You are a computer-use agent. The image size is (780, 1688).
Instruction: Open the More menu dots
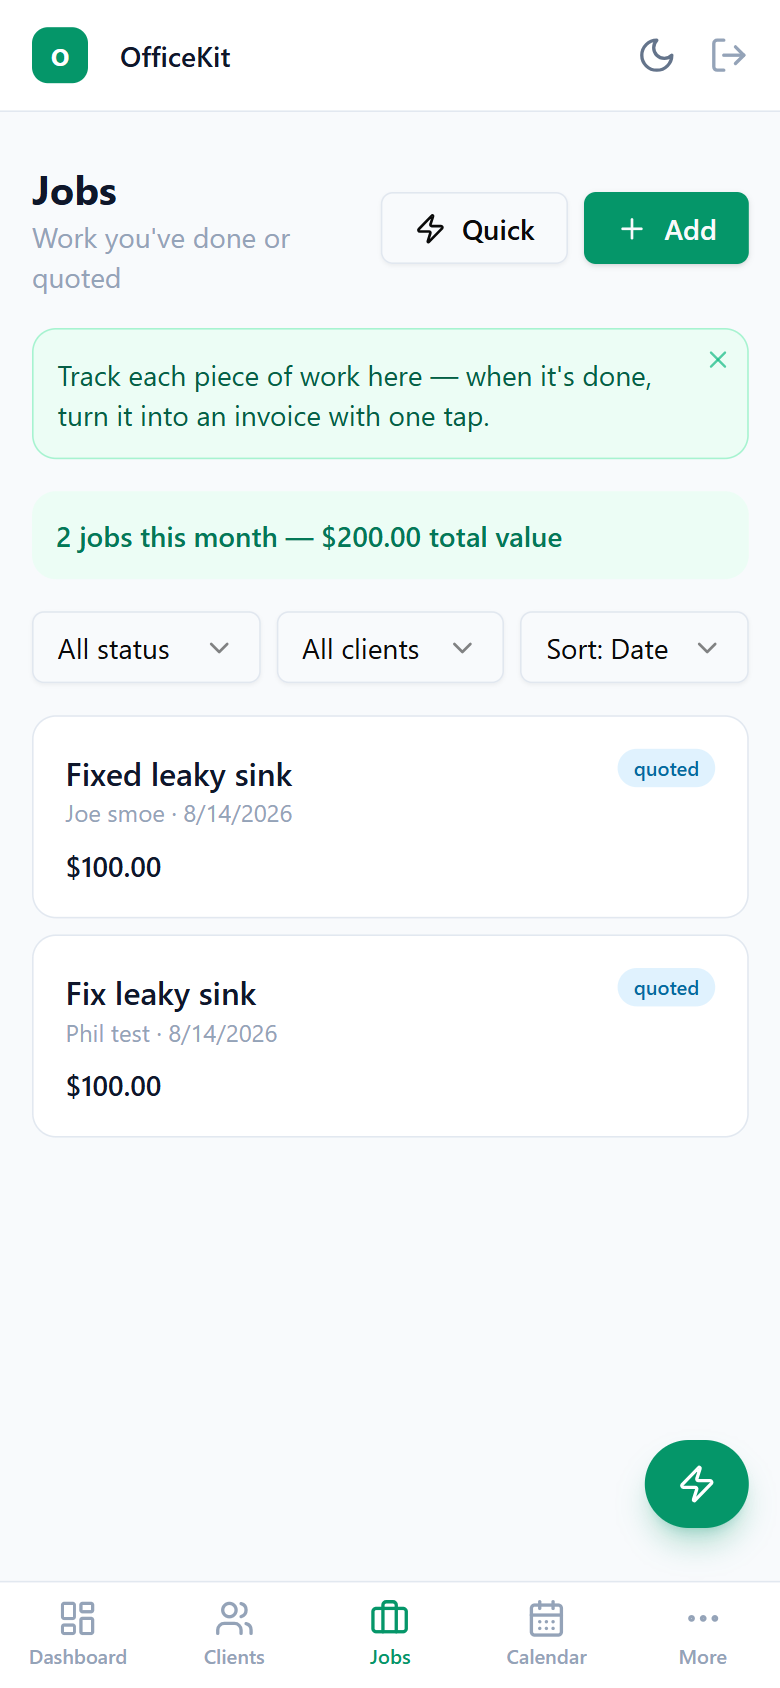tap(703, 1617)
